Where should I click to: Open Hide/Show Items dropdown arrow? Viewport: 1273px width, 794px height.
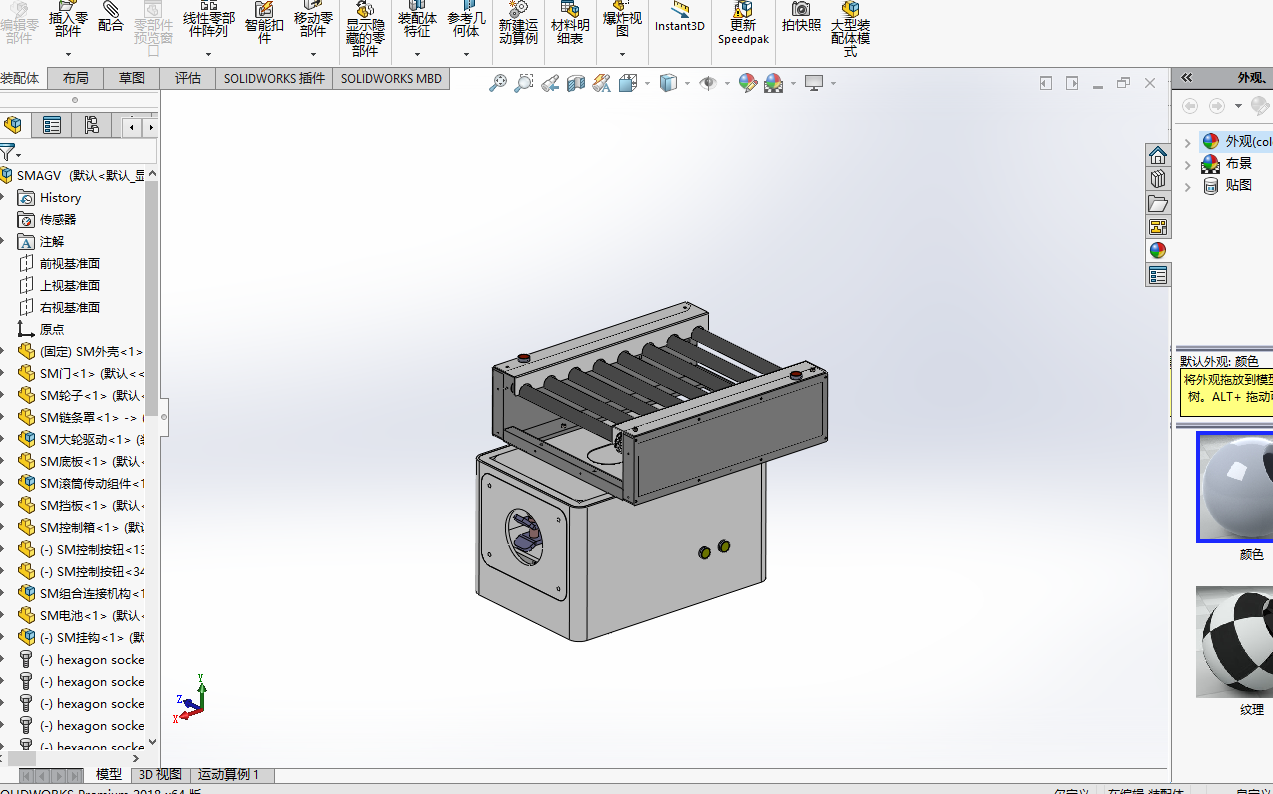[x=727, y=84]
